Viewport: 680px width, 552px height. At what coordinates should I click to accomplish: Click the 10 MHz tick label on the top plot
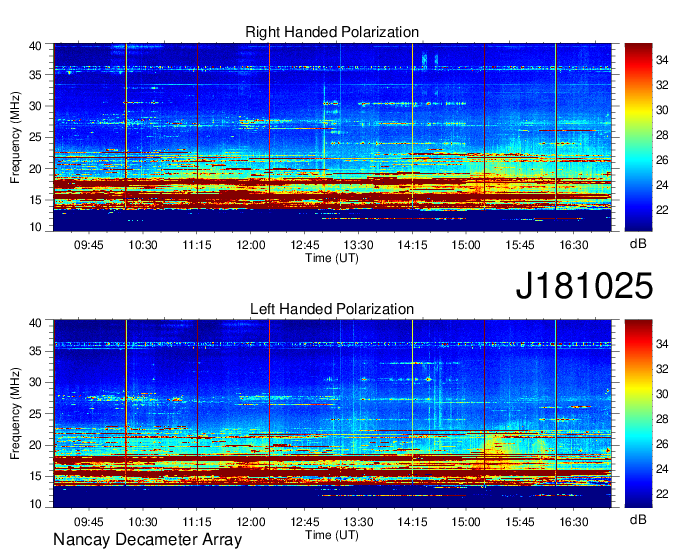(x=35, y=227)
